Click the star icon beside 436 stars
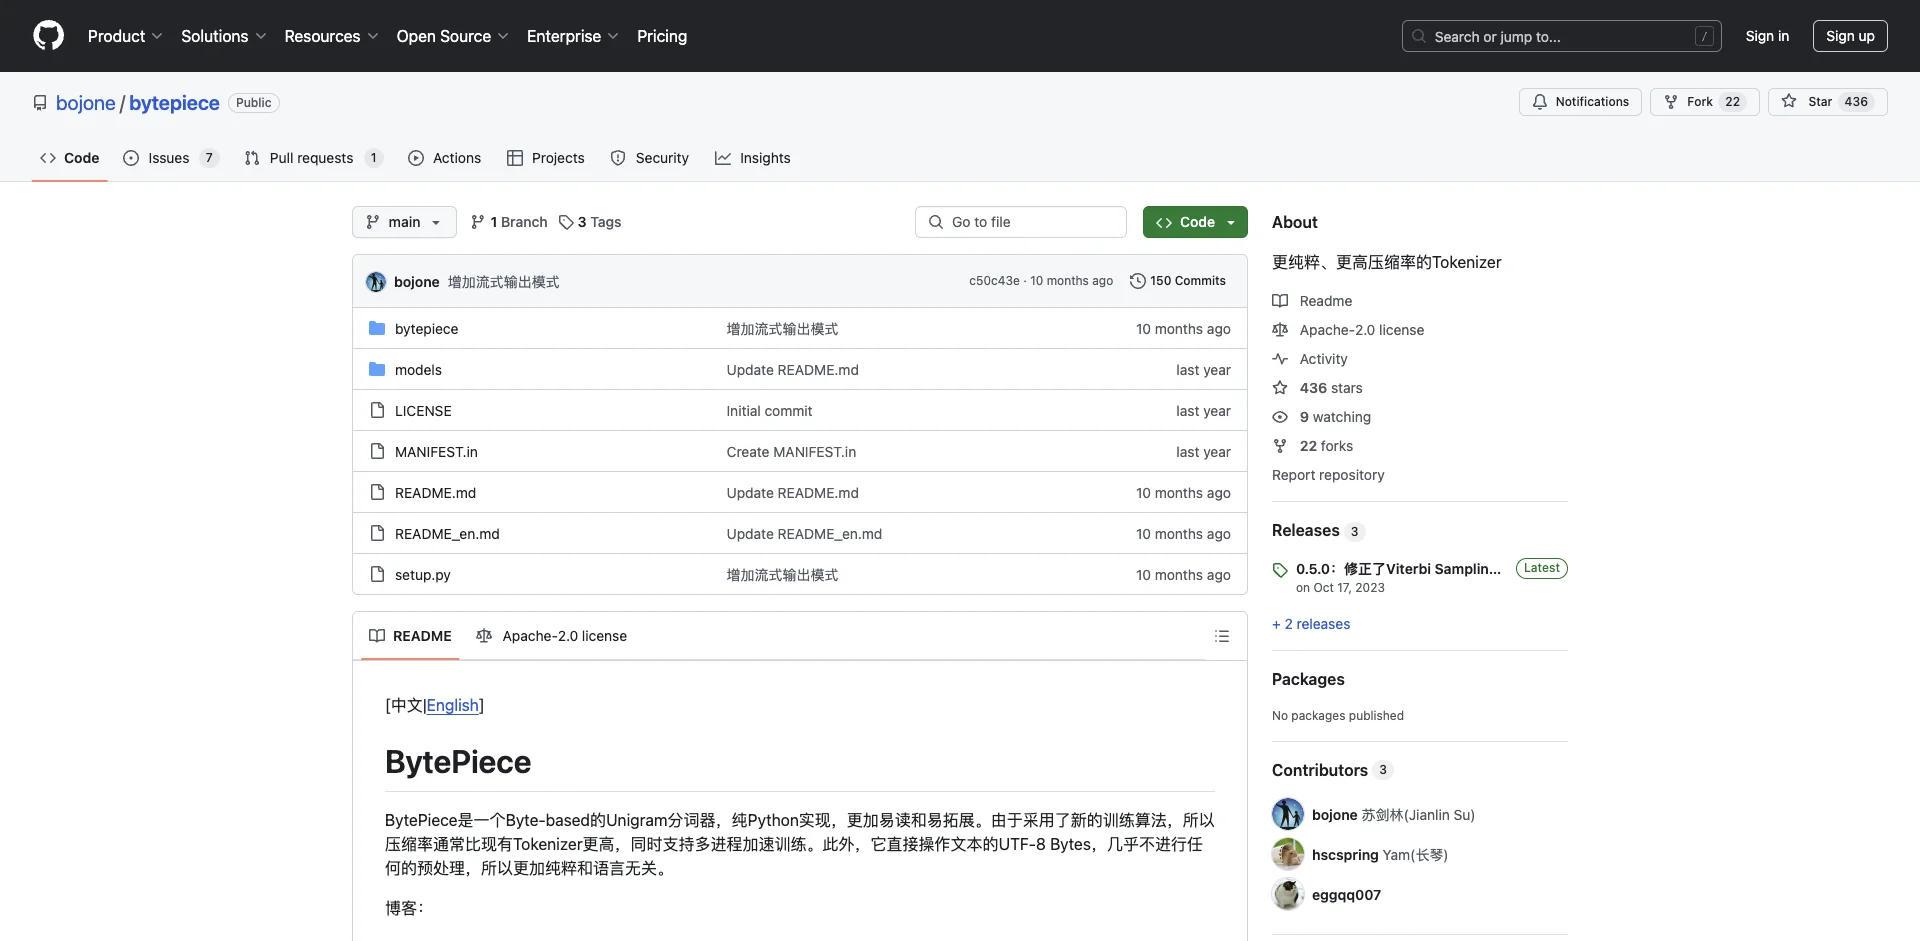This screenshot has width=1920, height=941. tap(1280, 388)
